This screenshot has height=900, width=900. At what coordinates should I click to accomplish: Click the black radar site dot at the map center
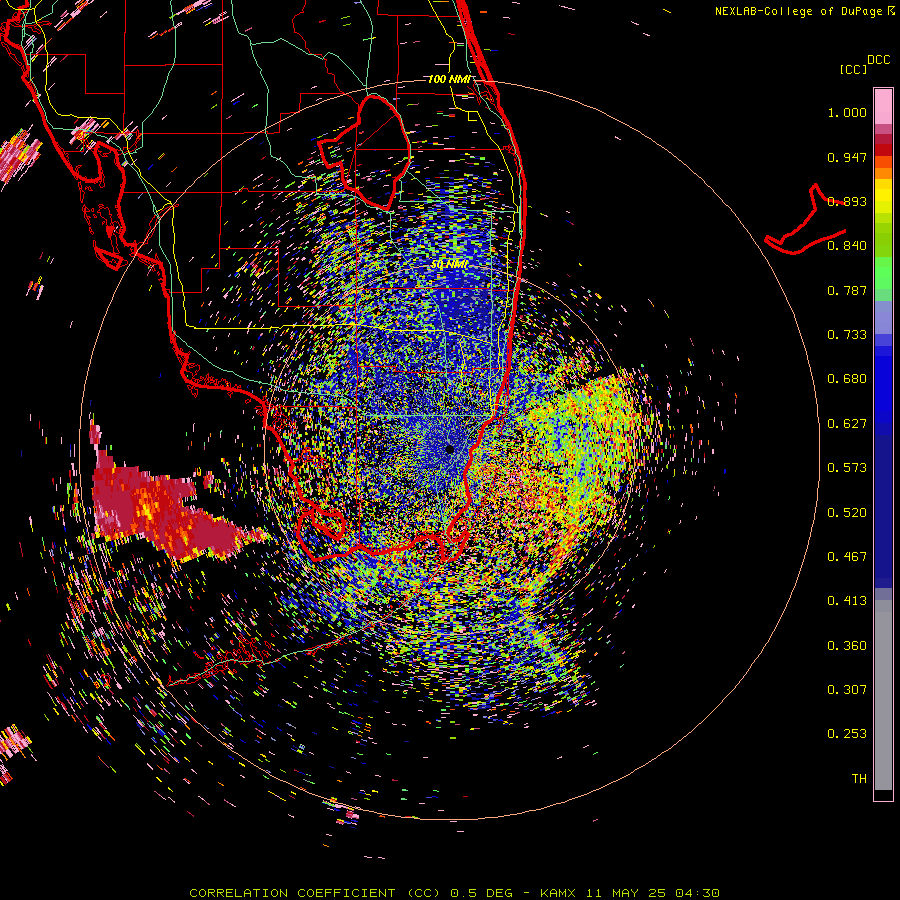[450, 449]
